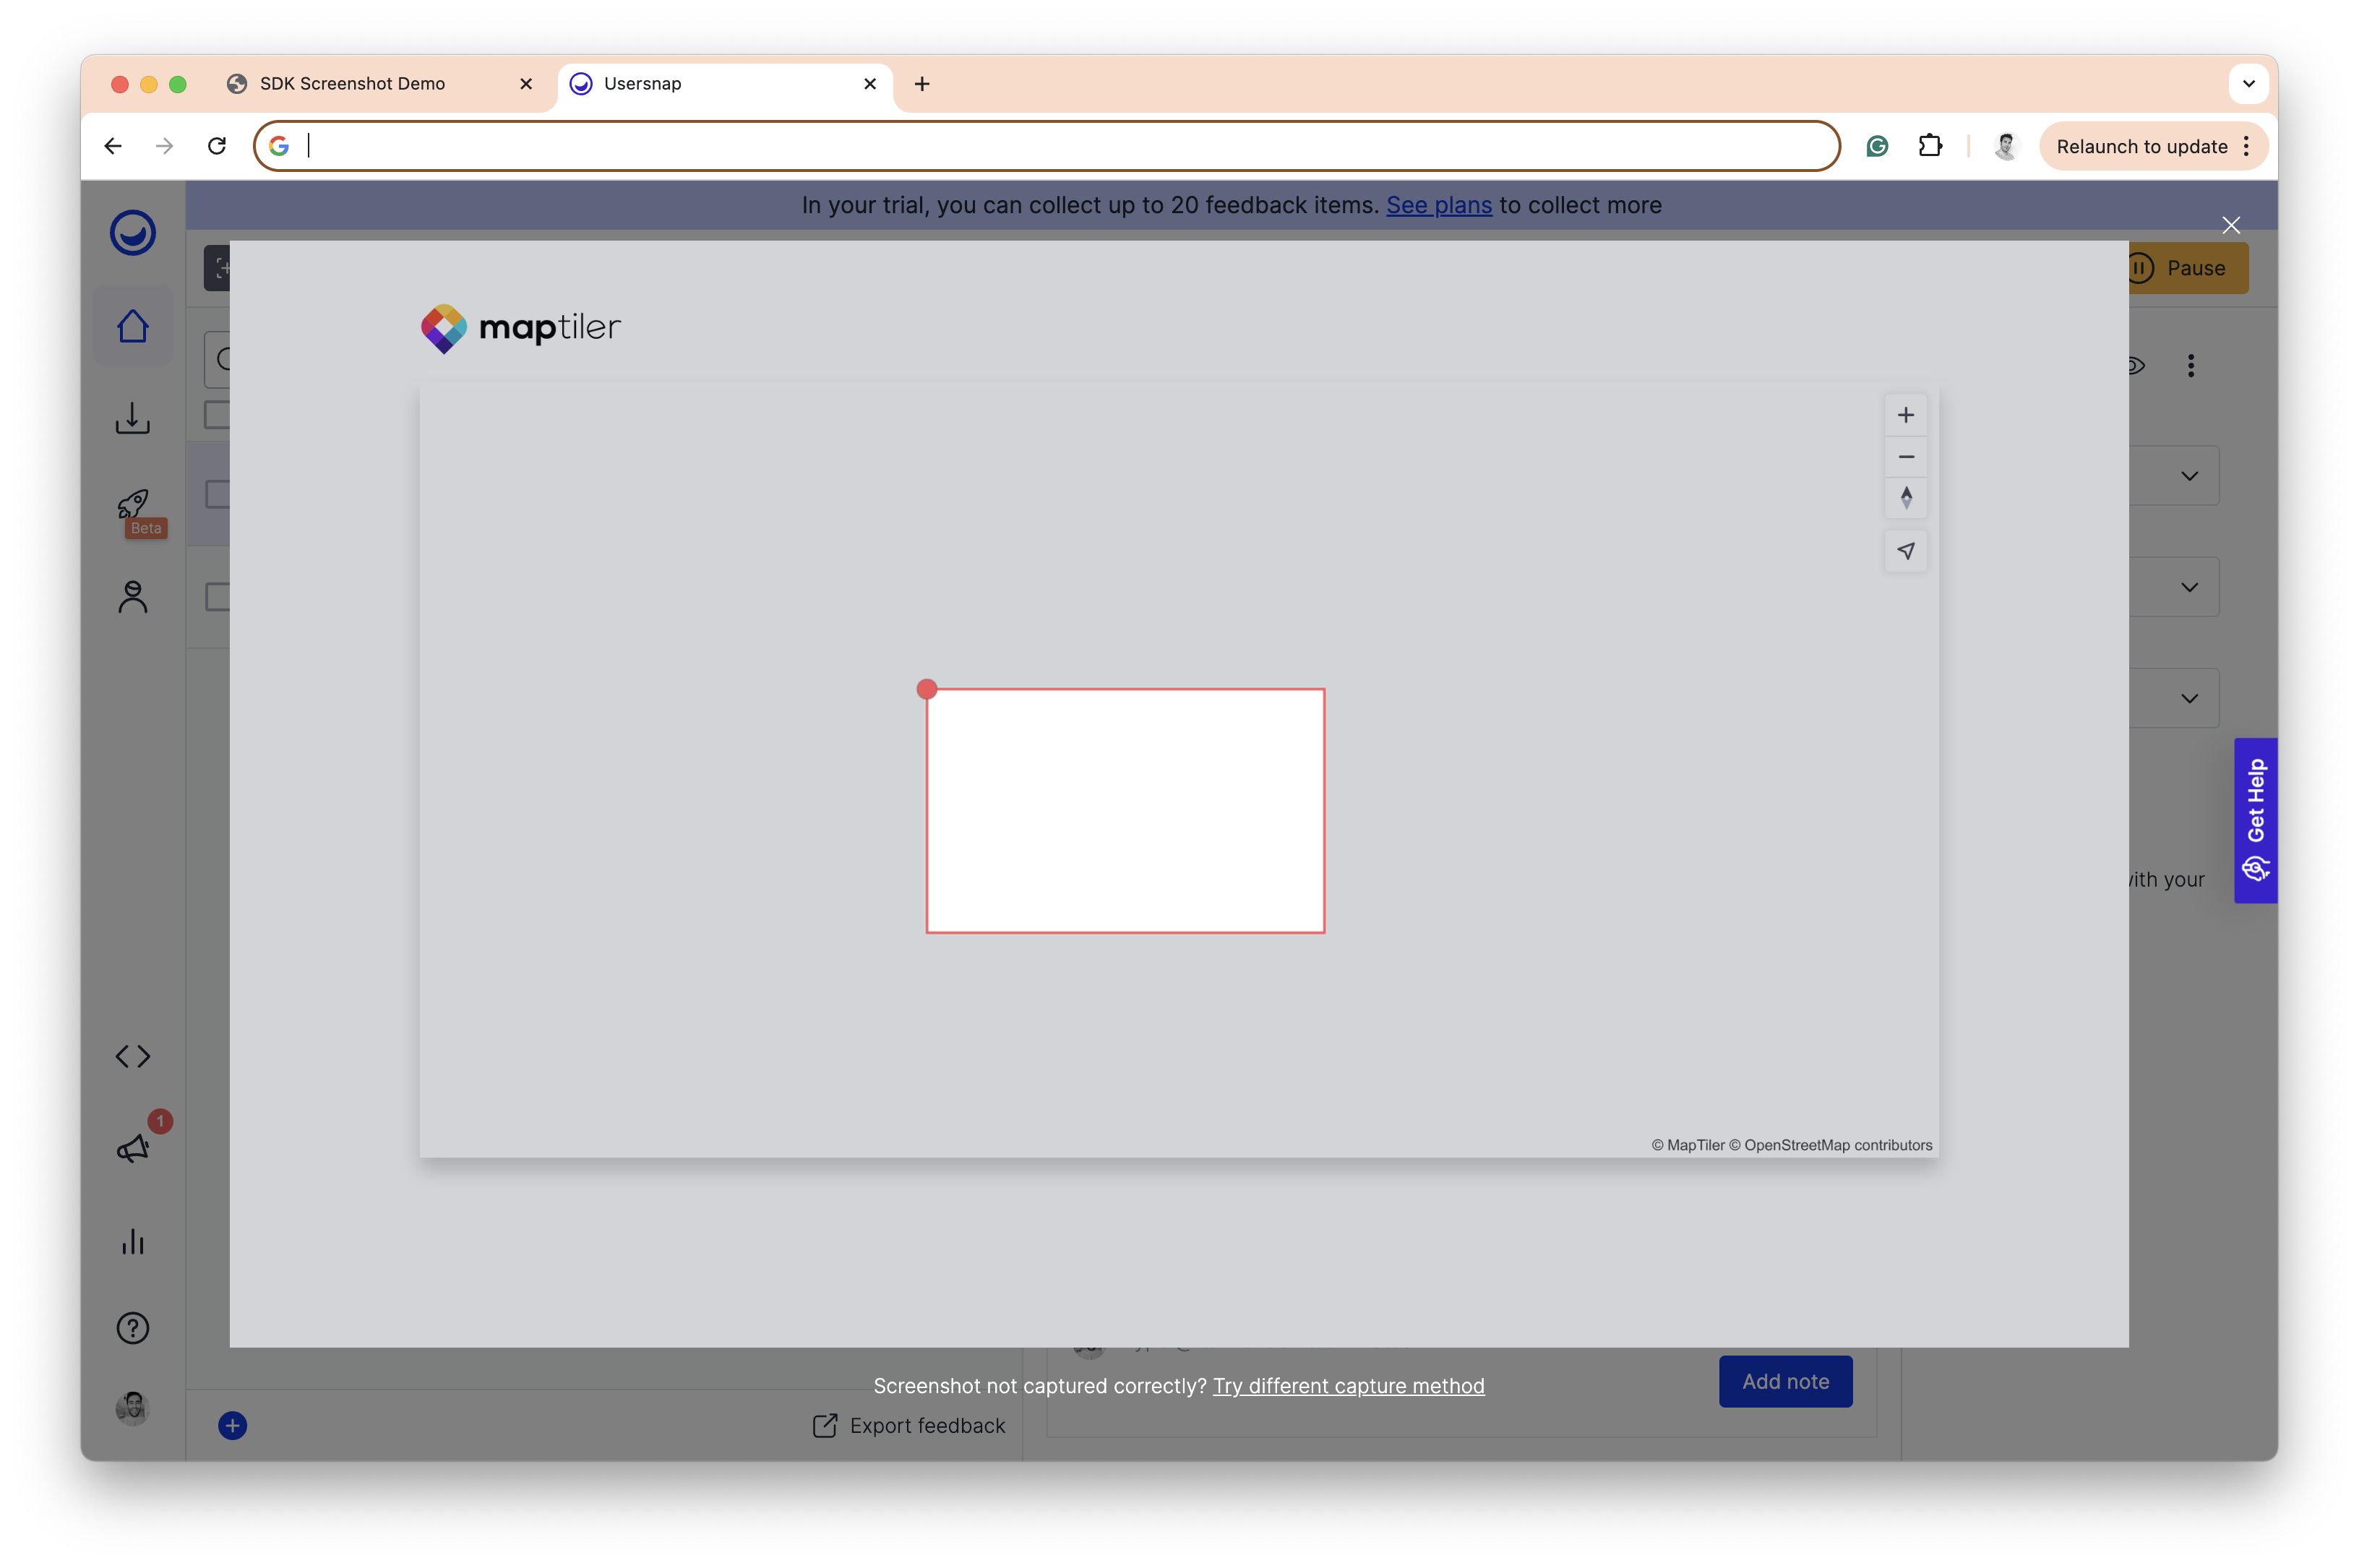Open the megaphone announcements icon

tap(133, 1148)
